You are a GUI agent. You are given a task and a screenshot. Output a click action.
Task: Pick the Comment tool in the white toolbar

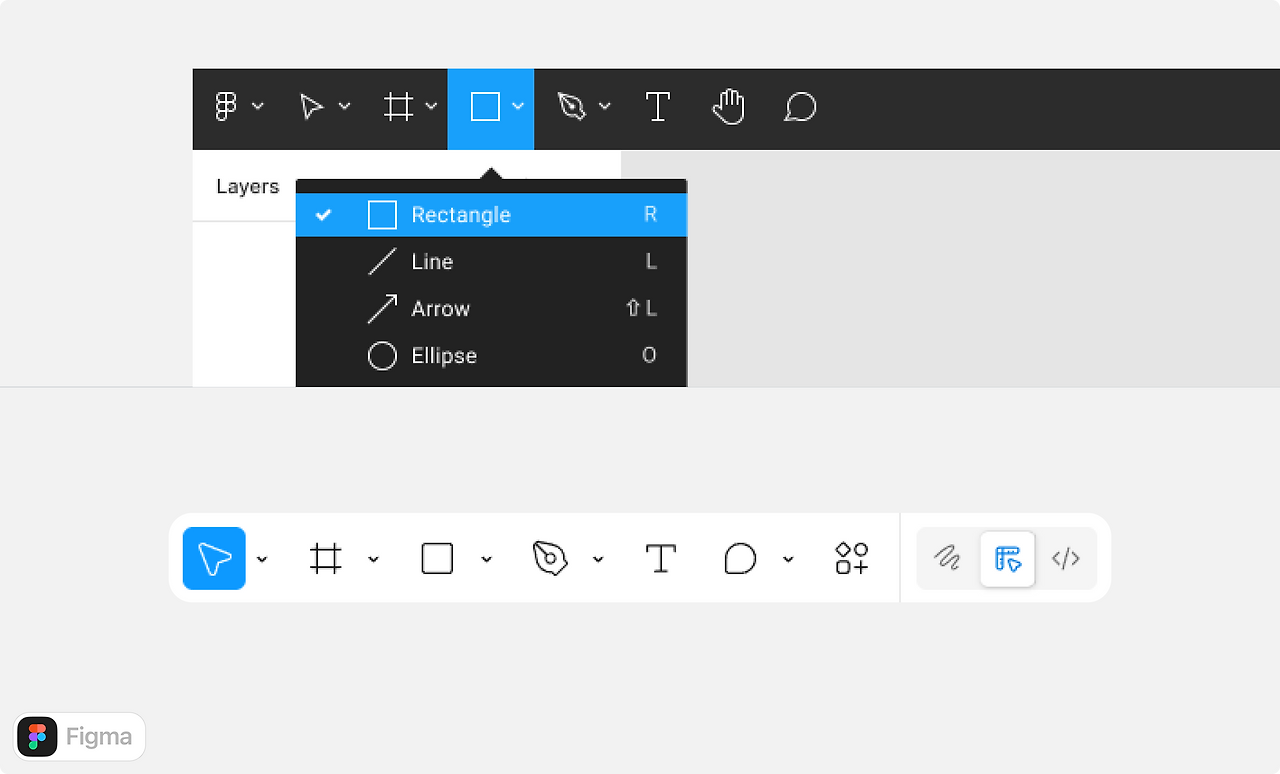click(740, 558)
